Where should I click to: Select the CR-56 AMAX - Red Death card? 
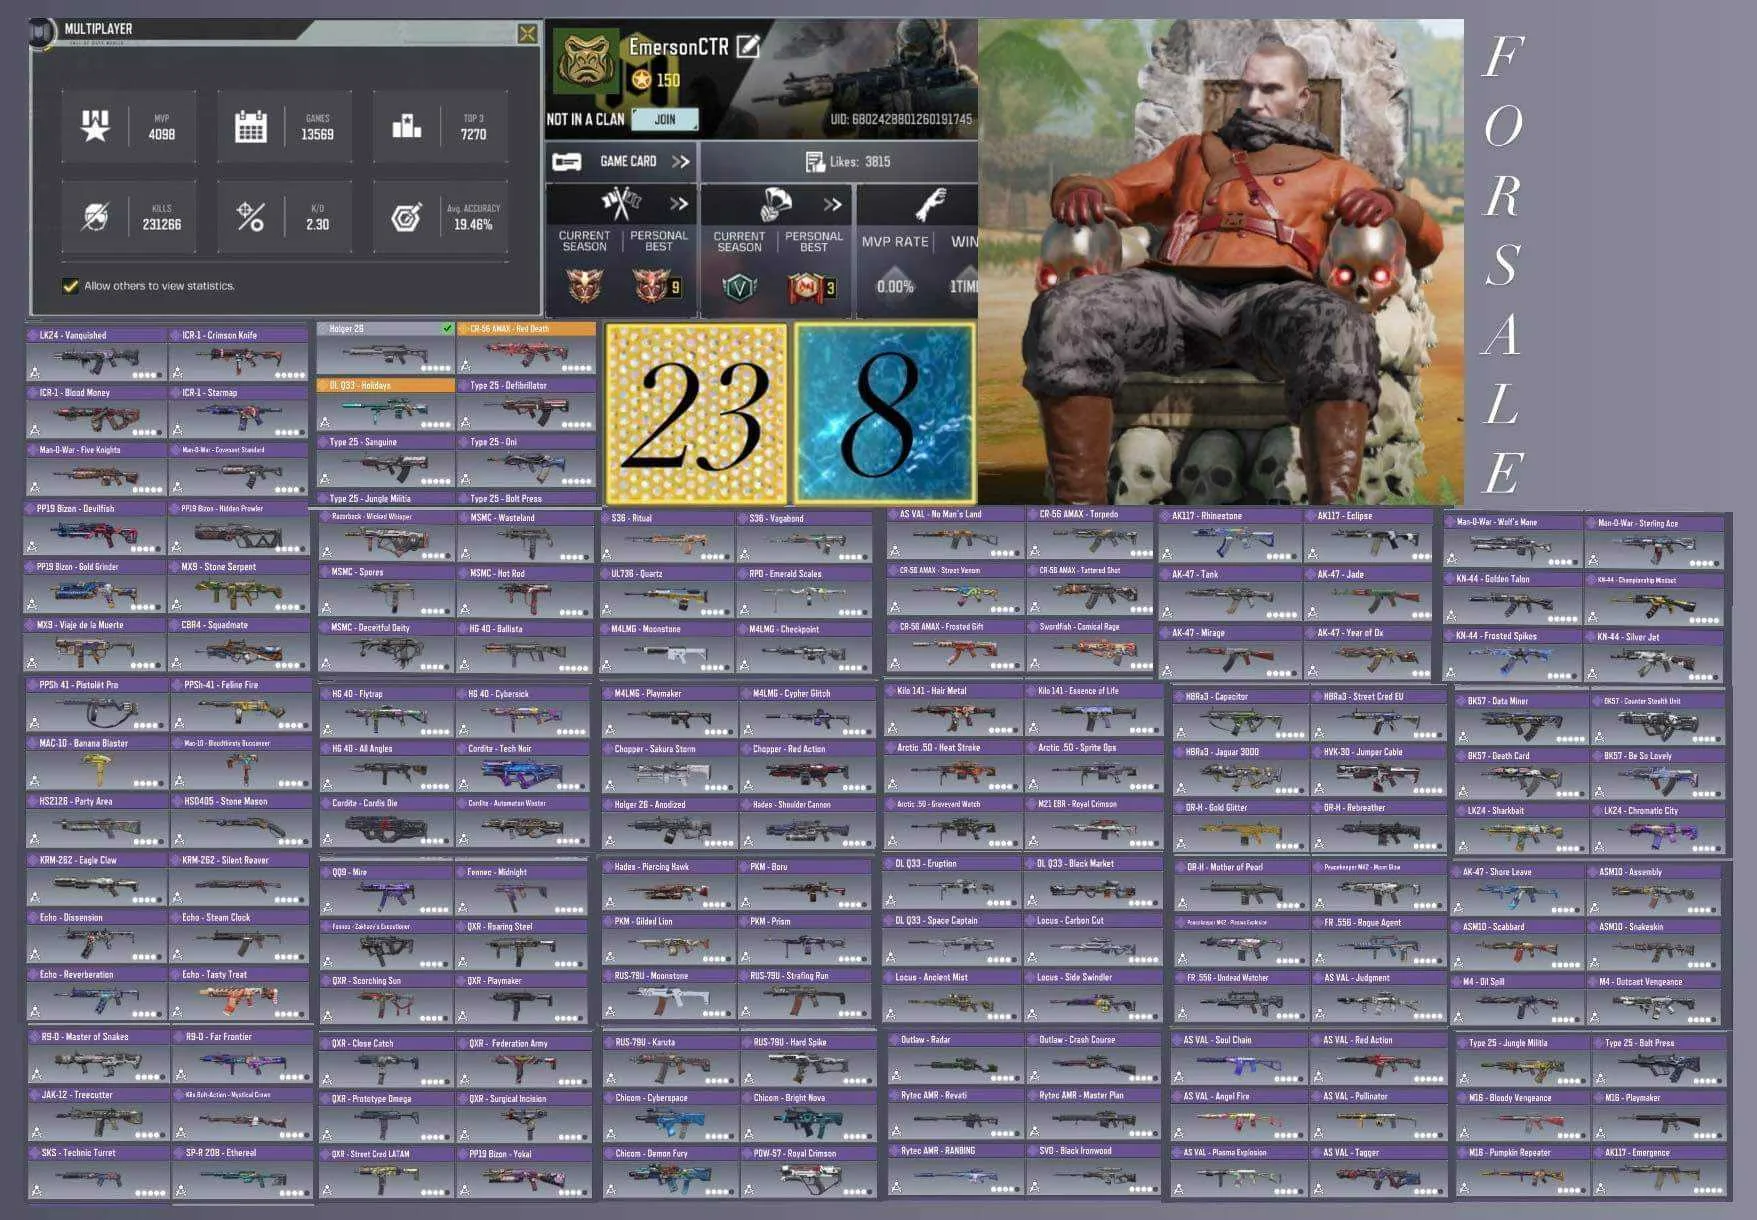coord(526,348)
